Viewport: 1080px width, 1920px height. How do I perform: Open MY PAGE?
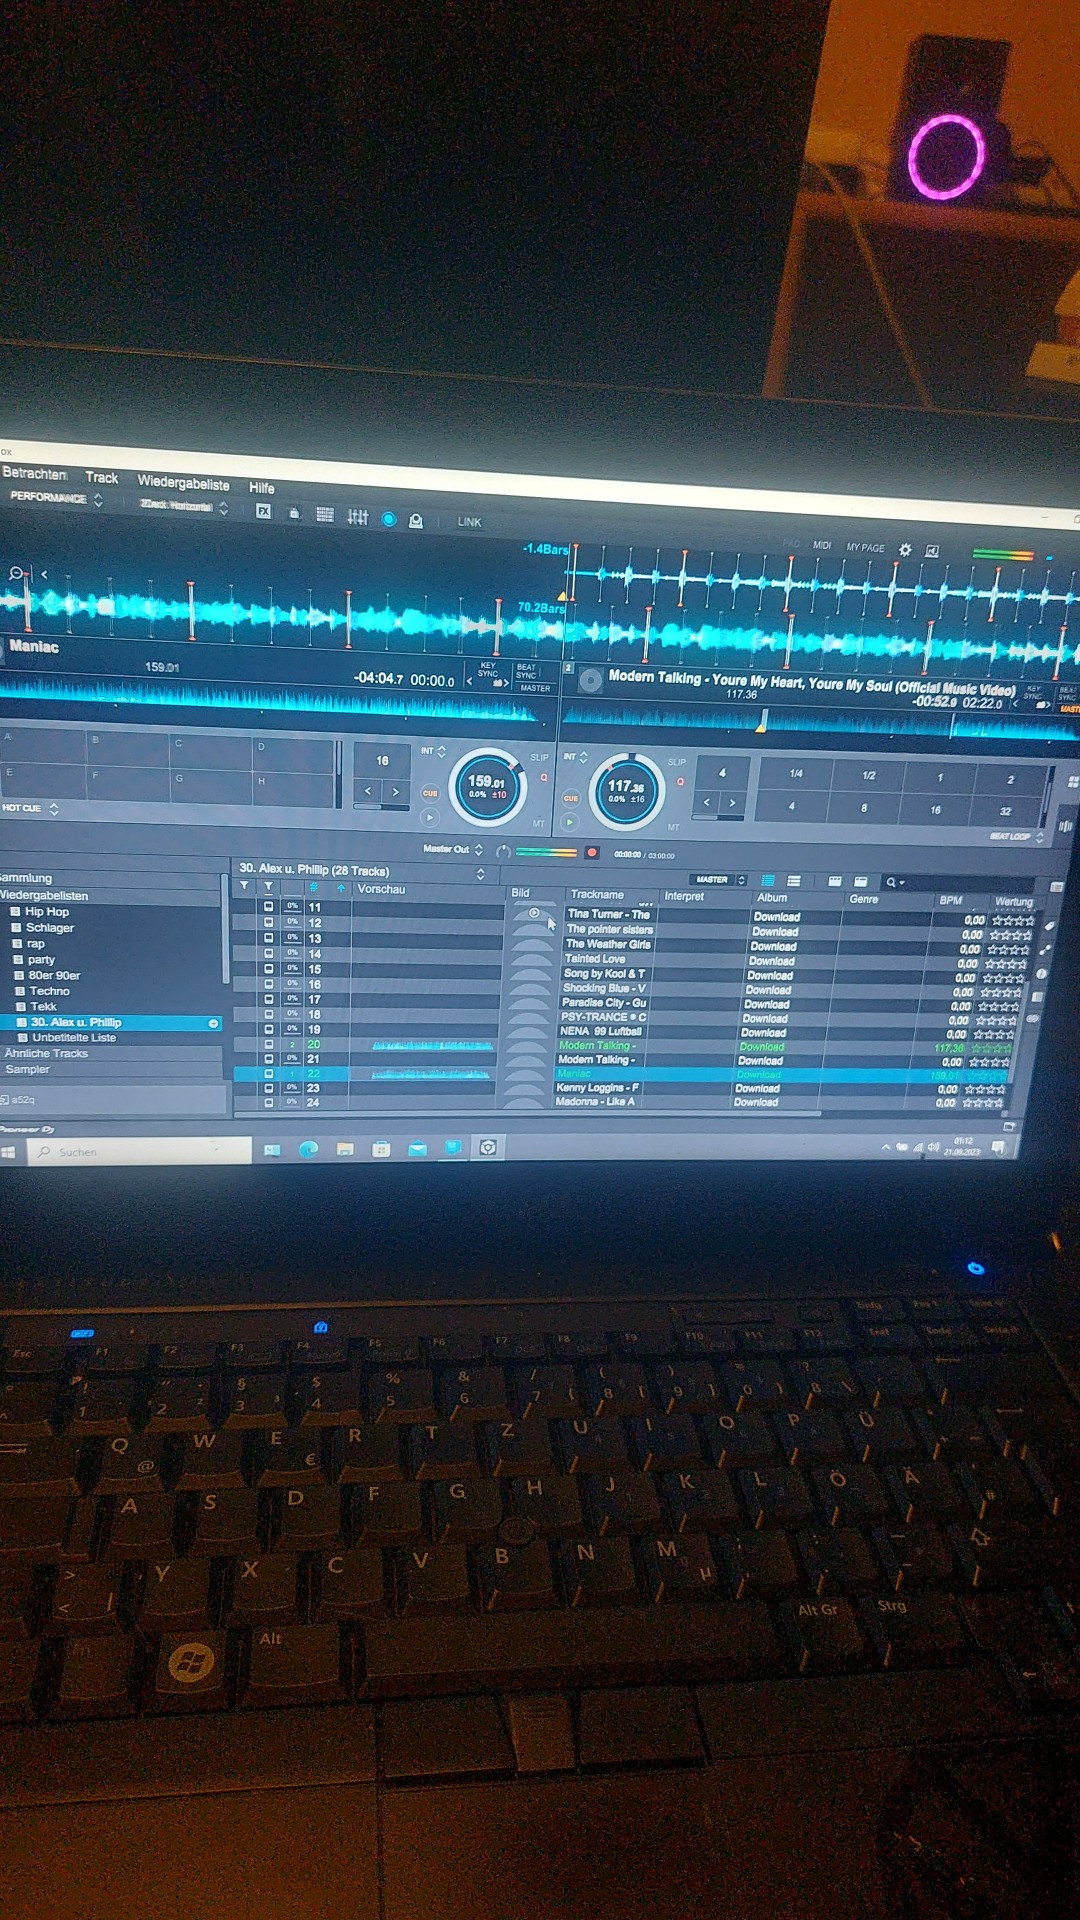(866, 548)
